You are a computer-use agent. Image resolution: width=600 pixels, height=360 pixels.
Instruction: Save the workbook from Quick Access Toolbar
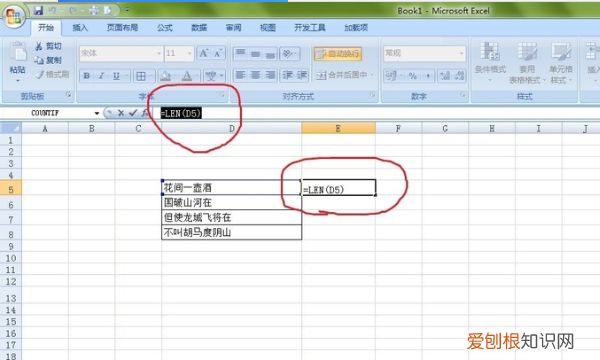tap(38, 10)
